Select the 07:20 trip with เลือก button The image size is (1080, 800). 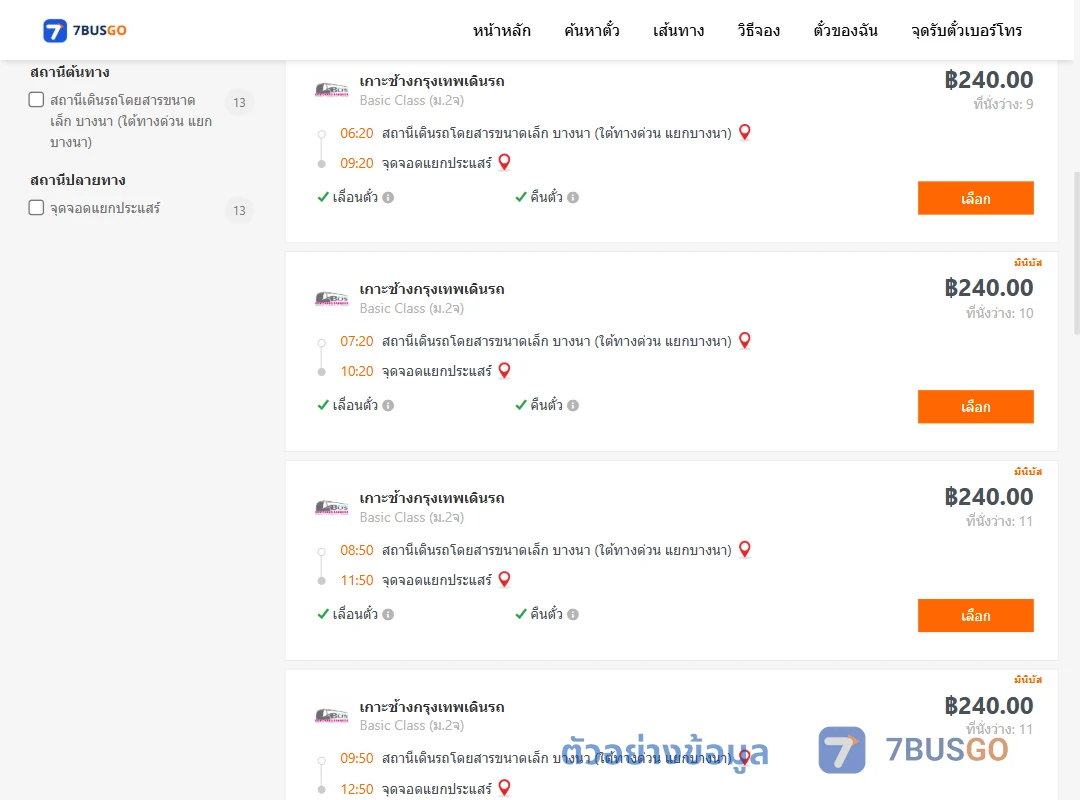tap(975, 407)
